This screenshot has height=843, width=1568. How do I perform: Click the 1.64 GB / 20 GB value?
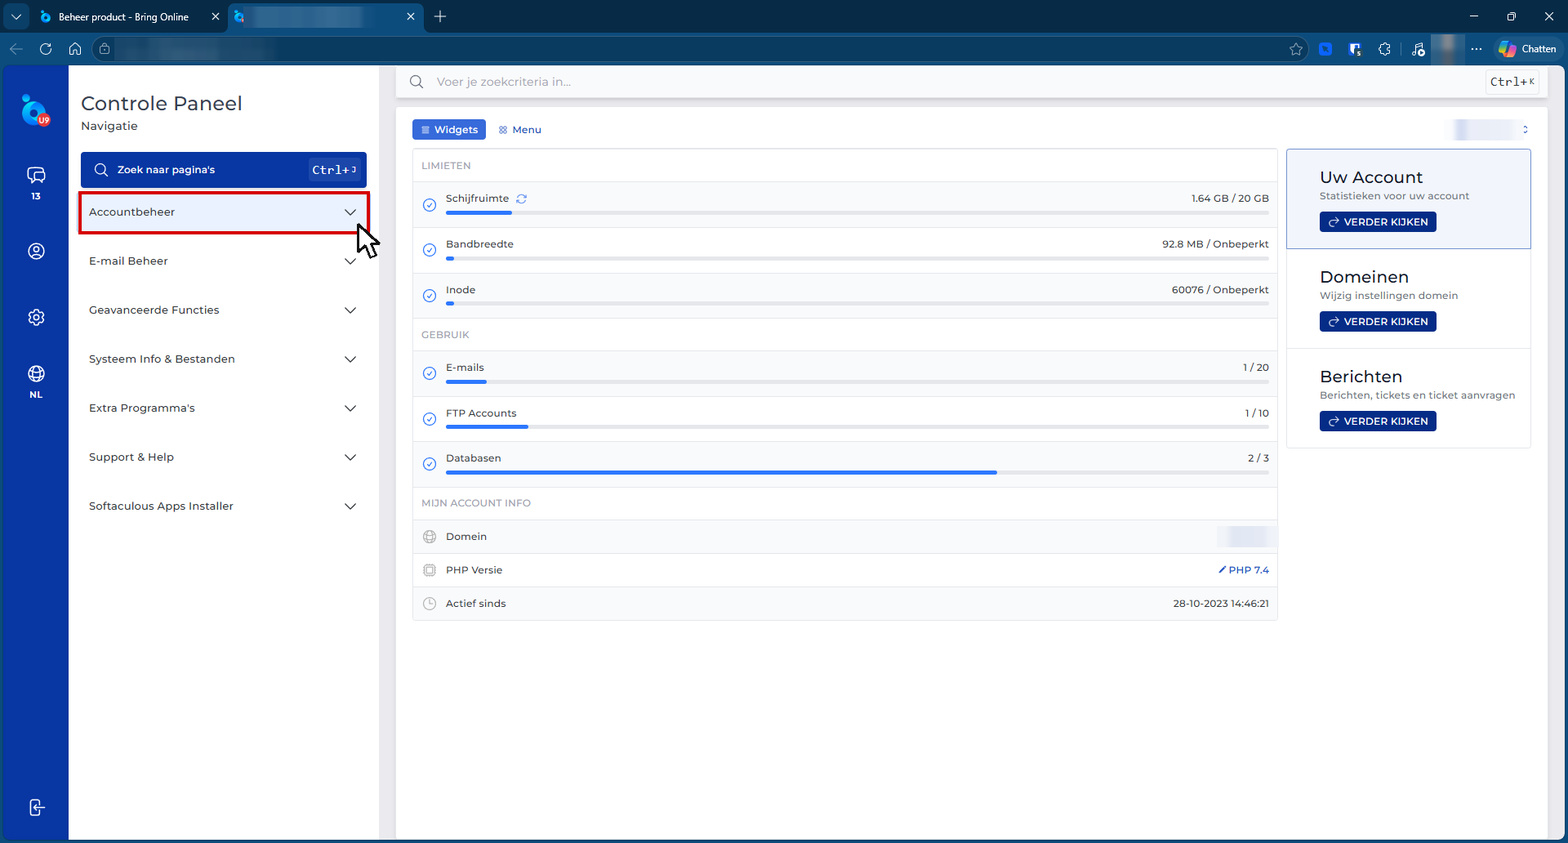point(1230,199)
